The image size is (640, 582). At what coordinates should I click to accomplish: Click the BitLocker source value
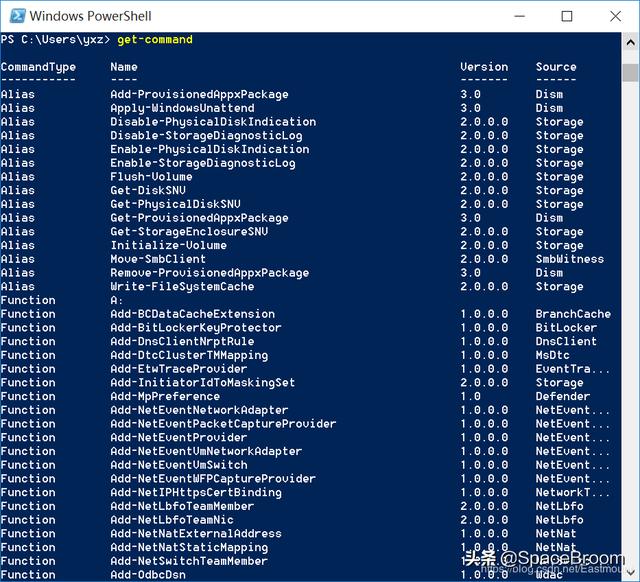click(566, 328)
